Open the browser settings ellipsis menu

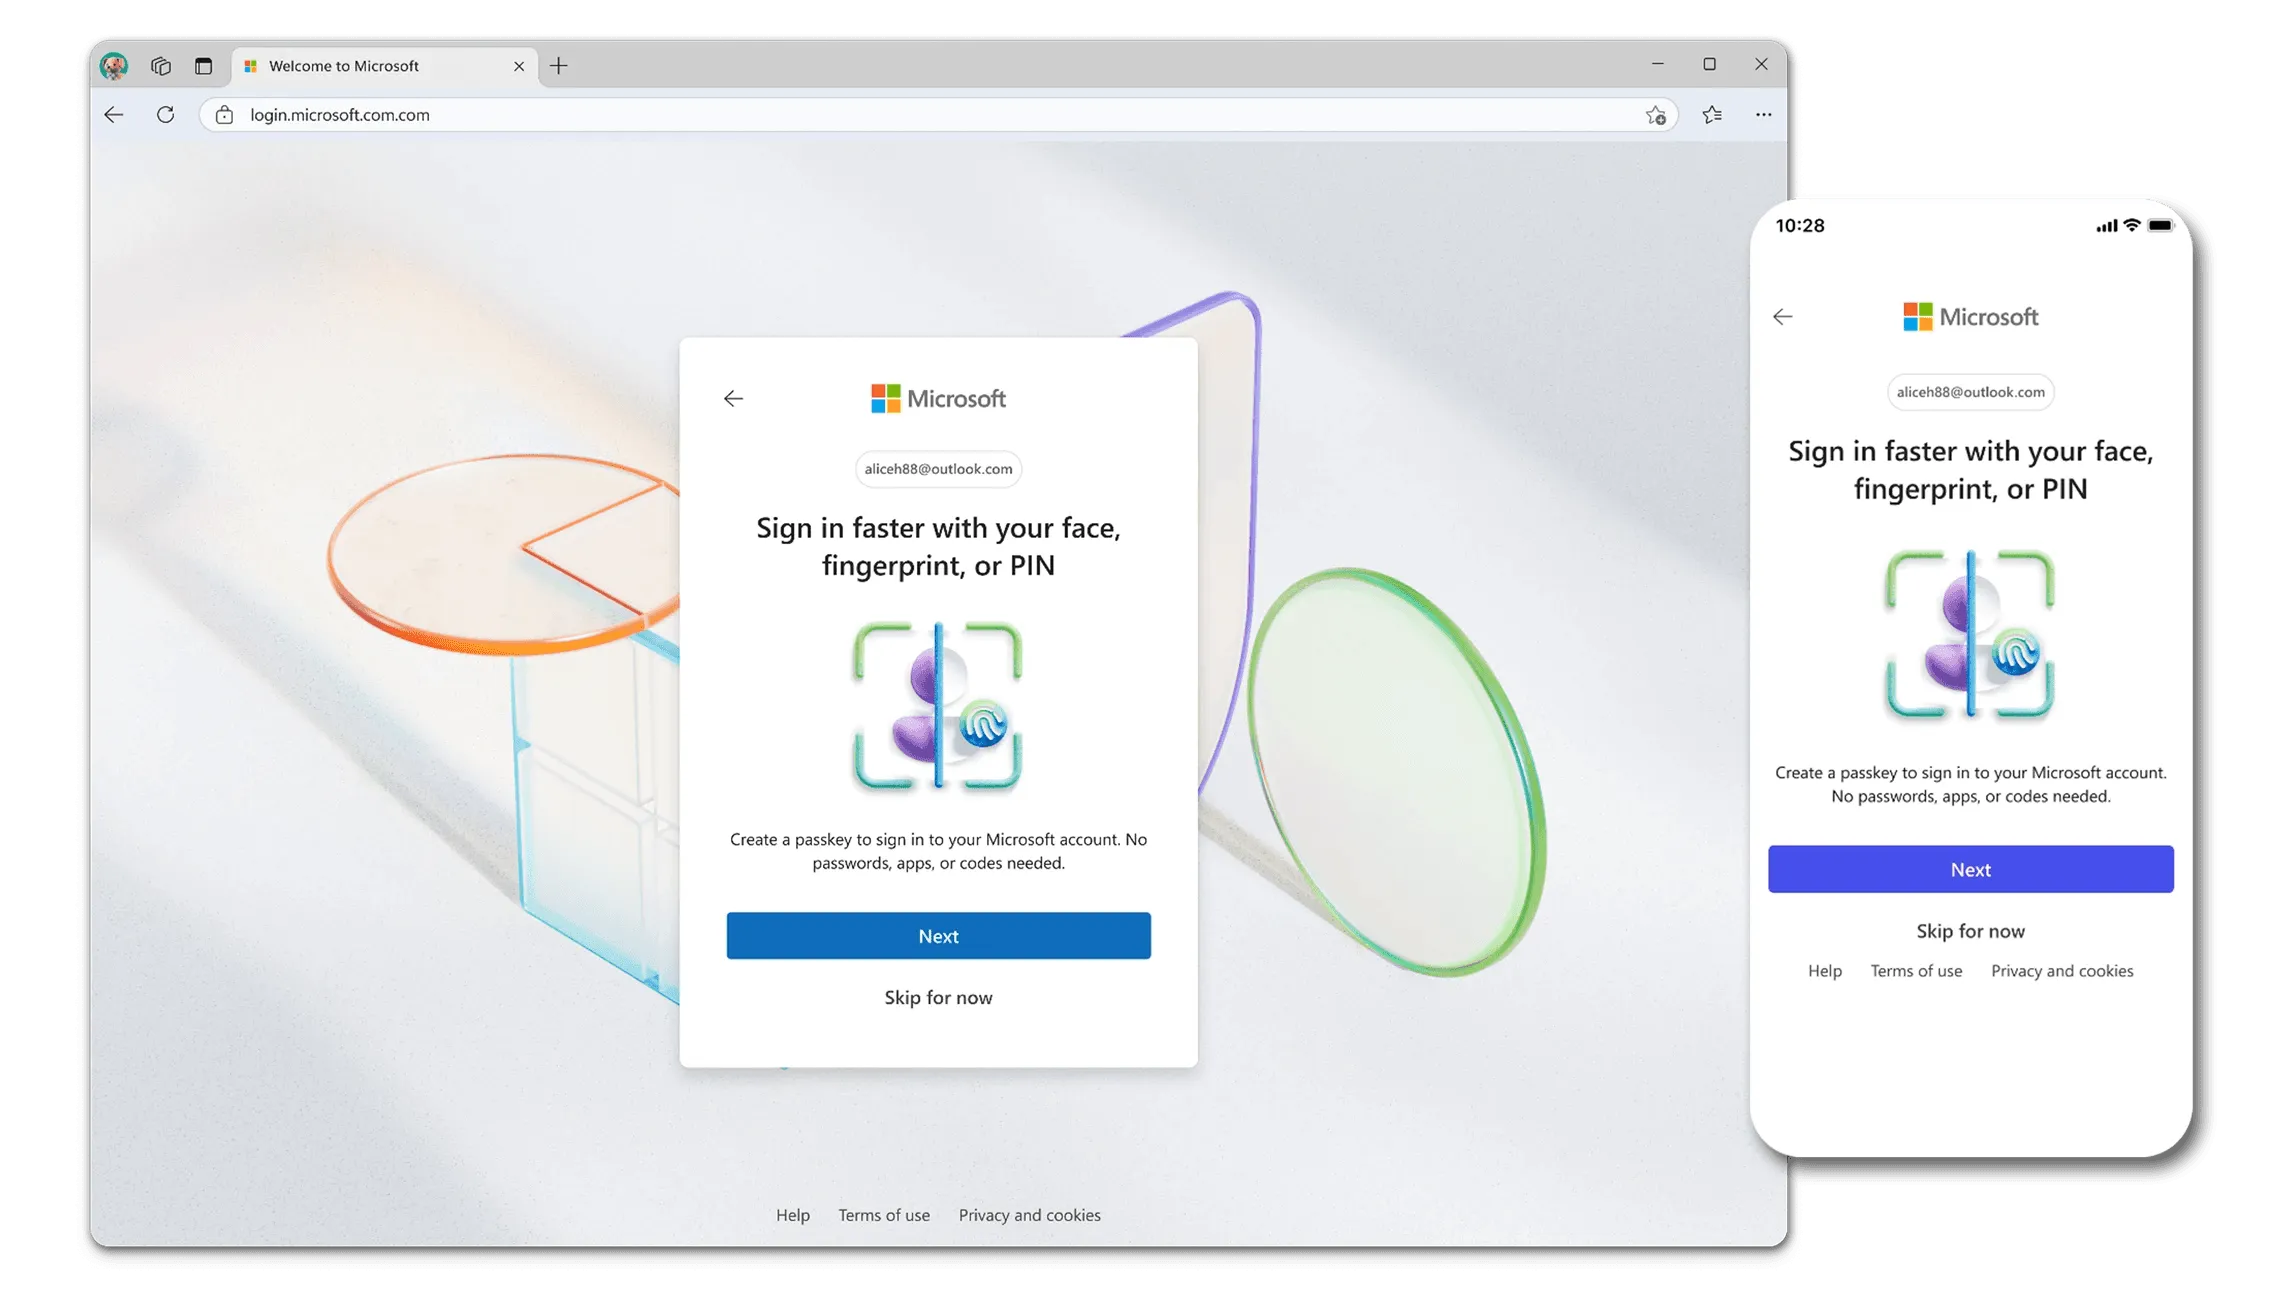pos(1764,114)
